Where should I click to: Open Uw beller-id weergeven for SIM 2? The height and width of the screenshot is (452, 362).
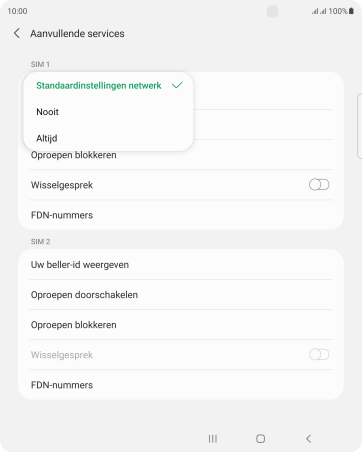point(181,265)
